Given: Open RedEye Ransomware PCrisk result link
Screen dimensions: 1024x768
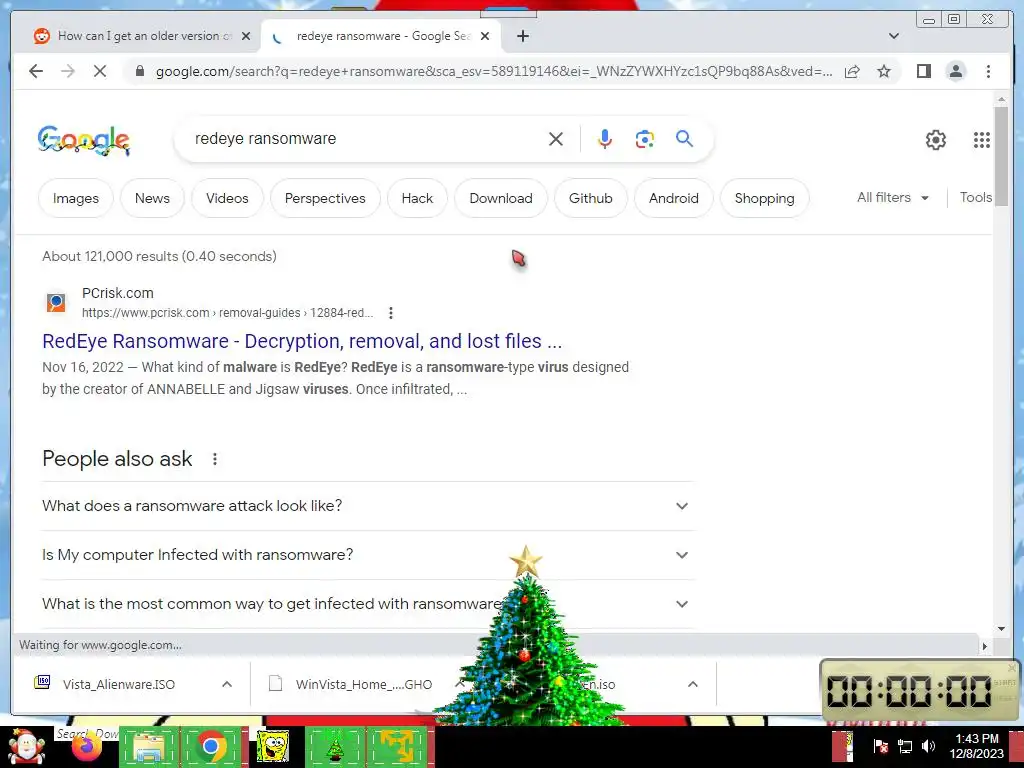Looking at the screenshot, I should 302,341.
